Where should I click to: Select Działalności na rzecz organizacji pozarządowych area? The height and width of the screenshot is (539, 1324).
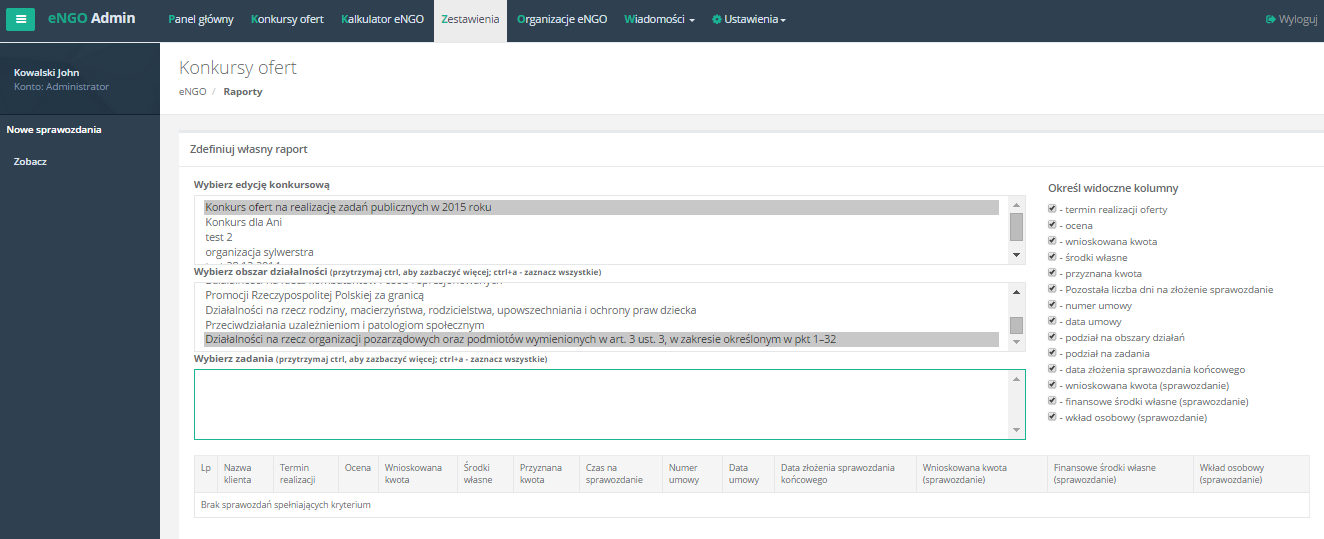601,340
